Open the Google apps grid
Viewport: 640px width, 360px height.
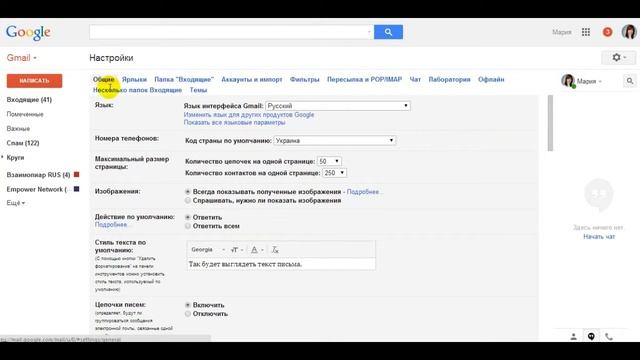coord(586,32)
